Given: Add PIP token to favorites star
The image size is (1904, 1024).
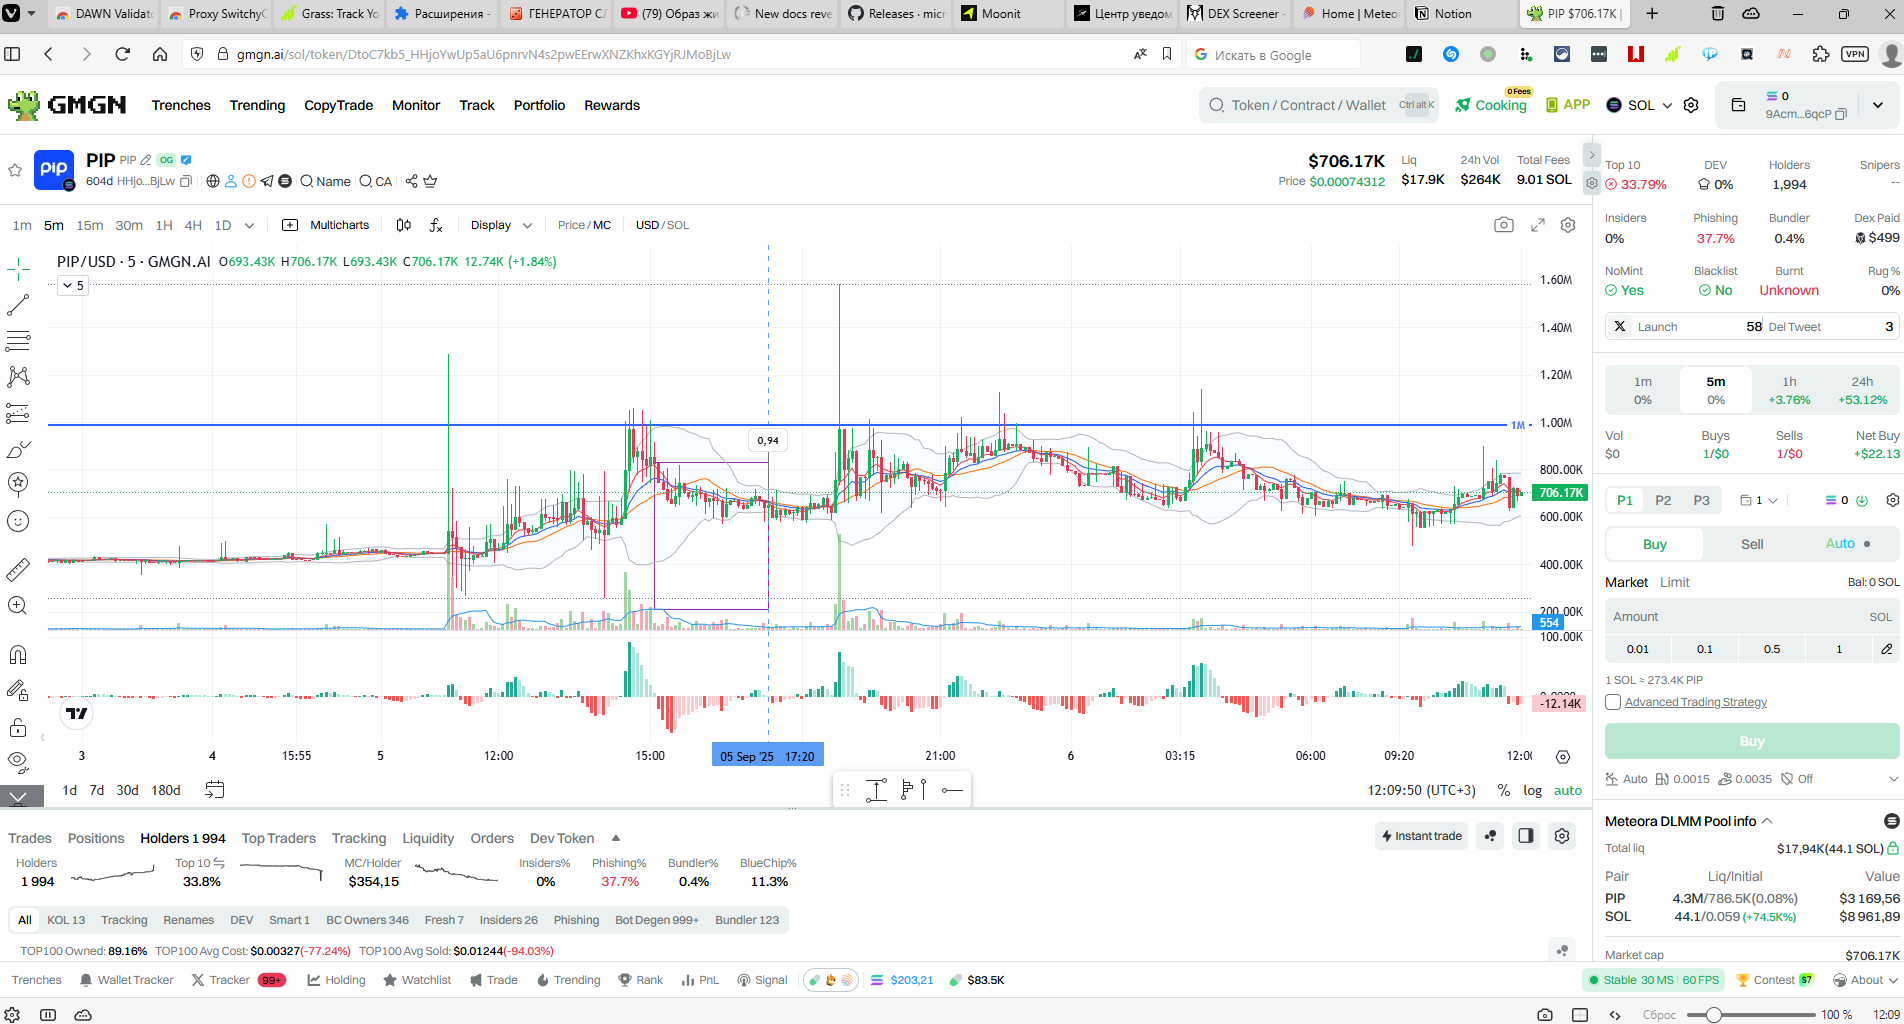Looking at the screenshot, I should pos(15,170).
